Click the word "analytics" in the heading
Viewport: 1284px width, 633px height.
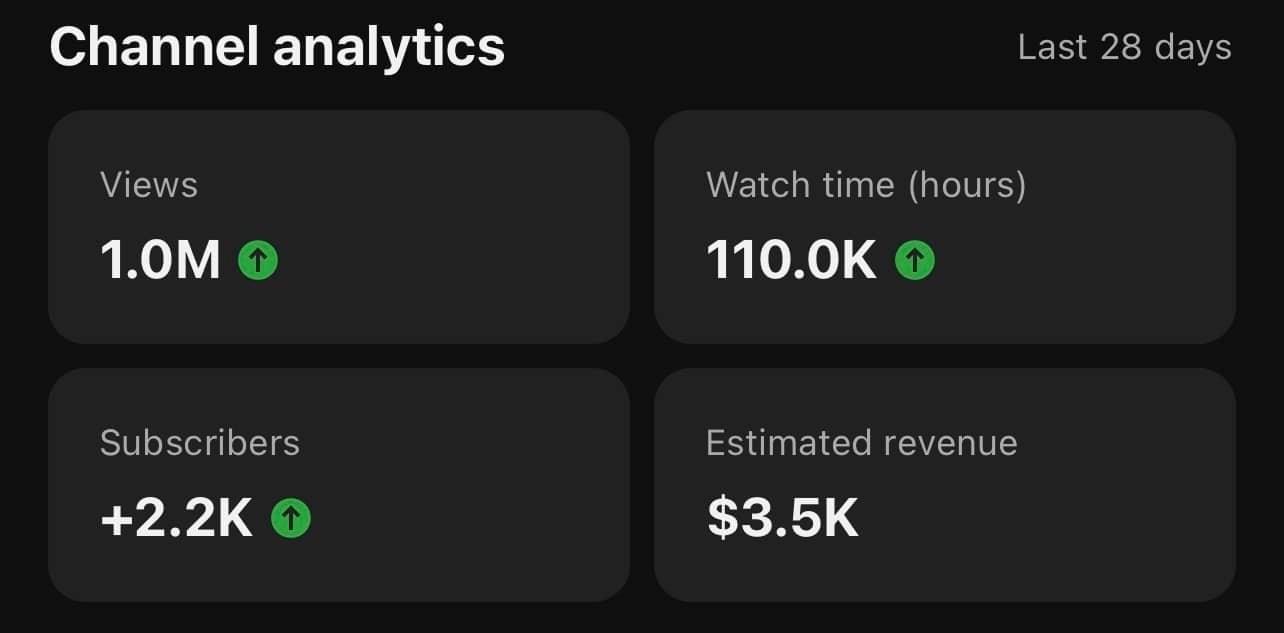tap(389, 48)
